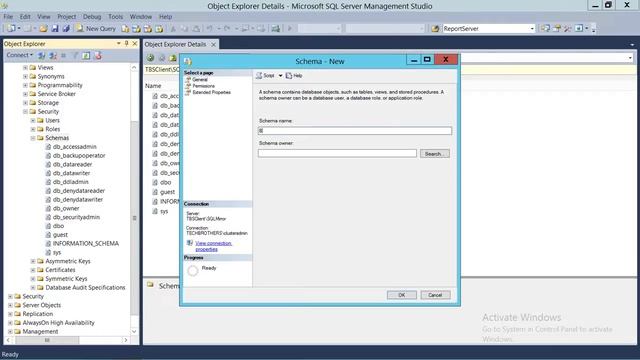Click the Connect Object Explorer icon next to Connect
Viewport: 640px width, 360px height.
[42, 56]
